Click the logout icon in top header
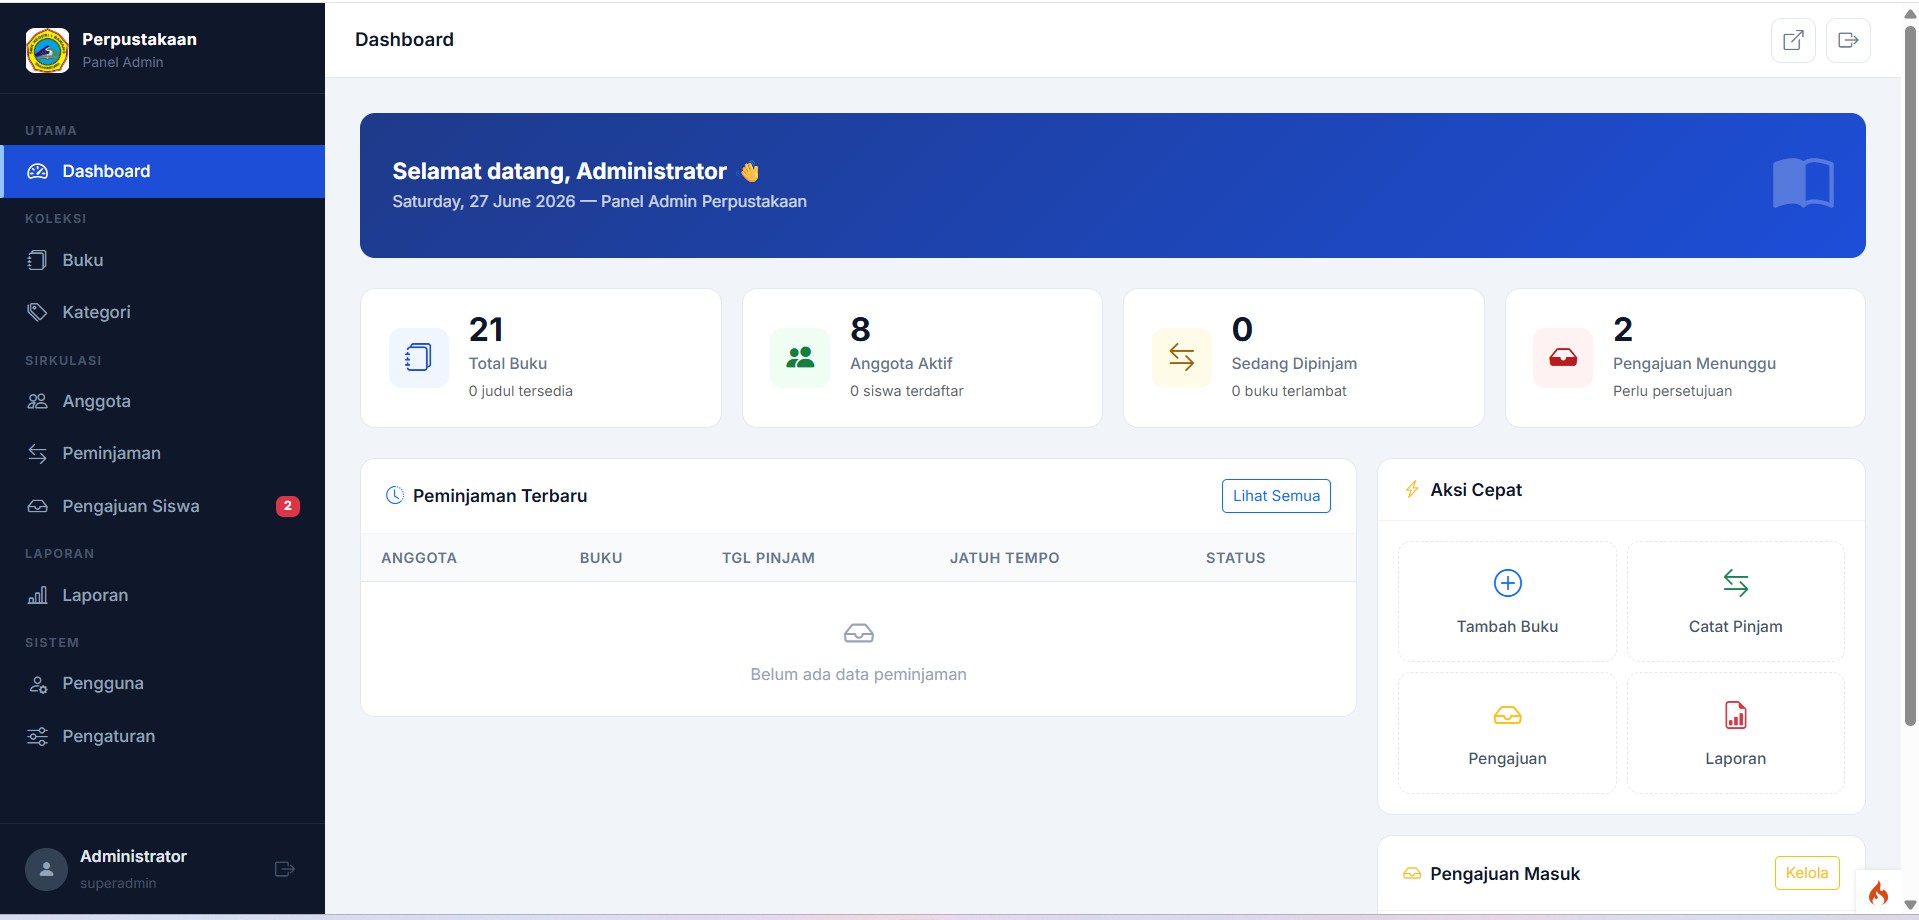The width and height of the screenshot is (1919, 920). point(1848,40)
